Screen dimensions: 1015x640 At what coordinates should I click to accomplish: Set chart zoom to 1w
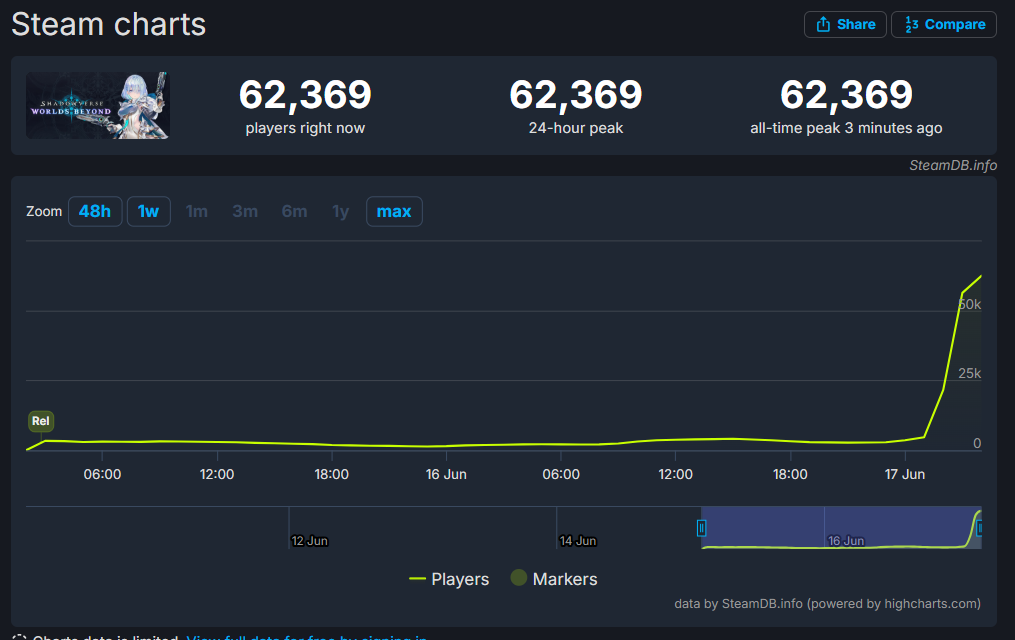tap(149, 212)
